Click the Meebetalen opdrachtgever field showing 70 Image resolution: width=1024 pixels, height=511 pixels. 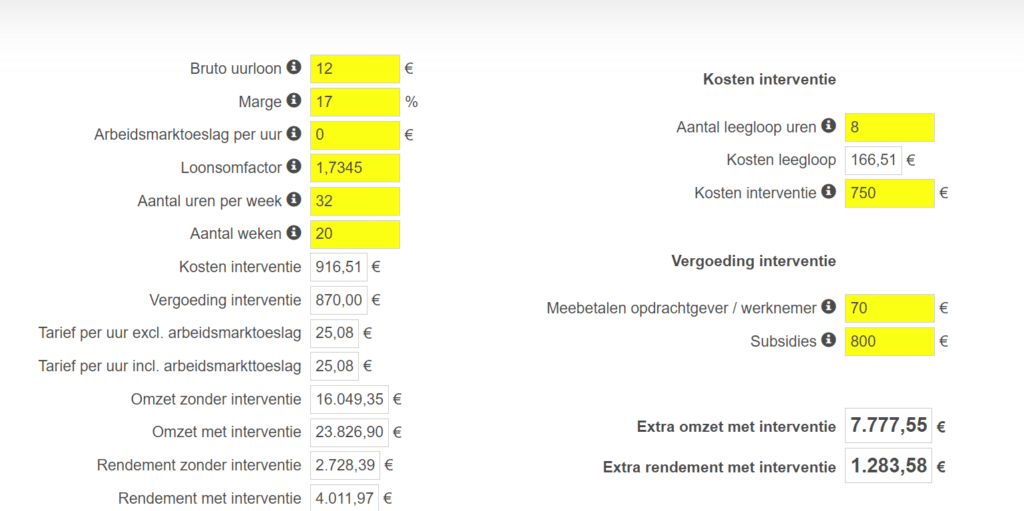point(889,308)
